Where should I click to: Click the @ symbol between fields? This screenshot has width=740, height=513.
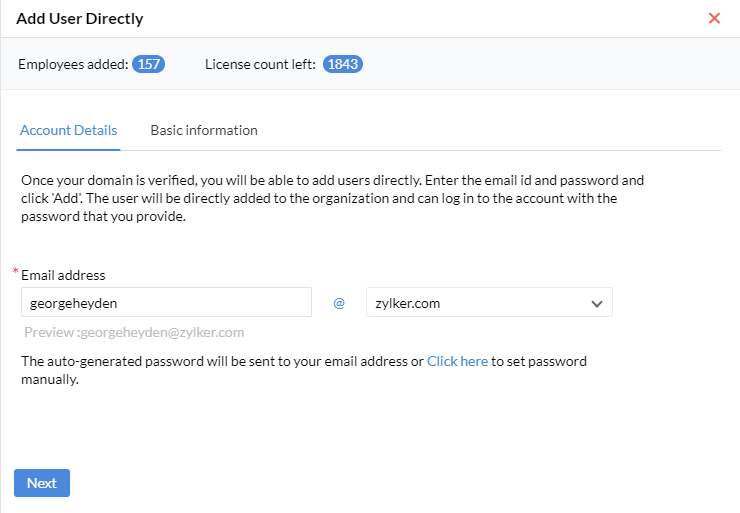339,303
